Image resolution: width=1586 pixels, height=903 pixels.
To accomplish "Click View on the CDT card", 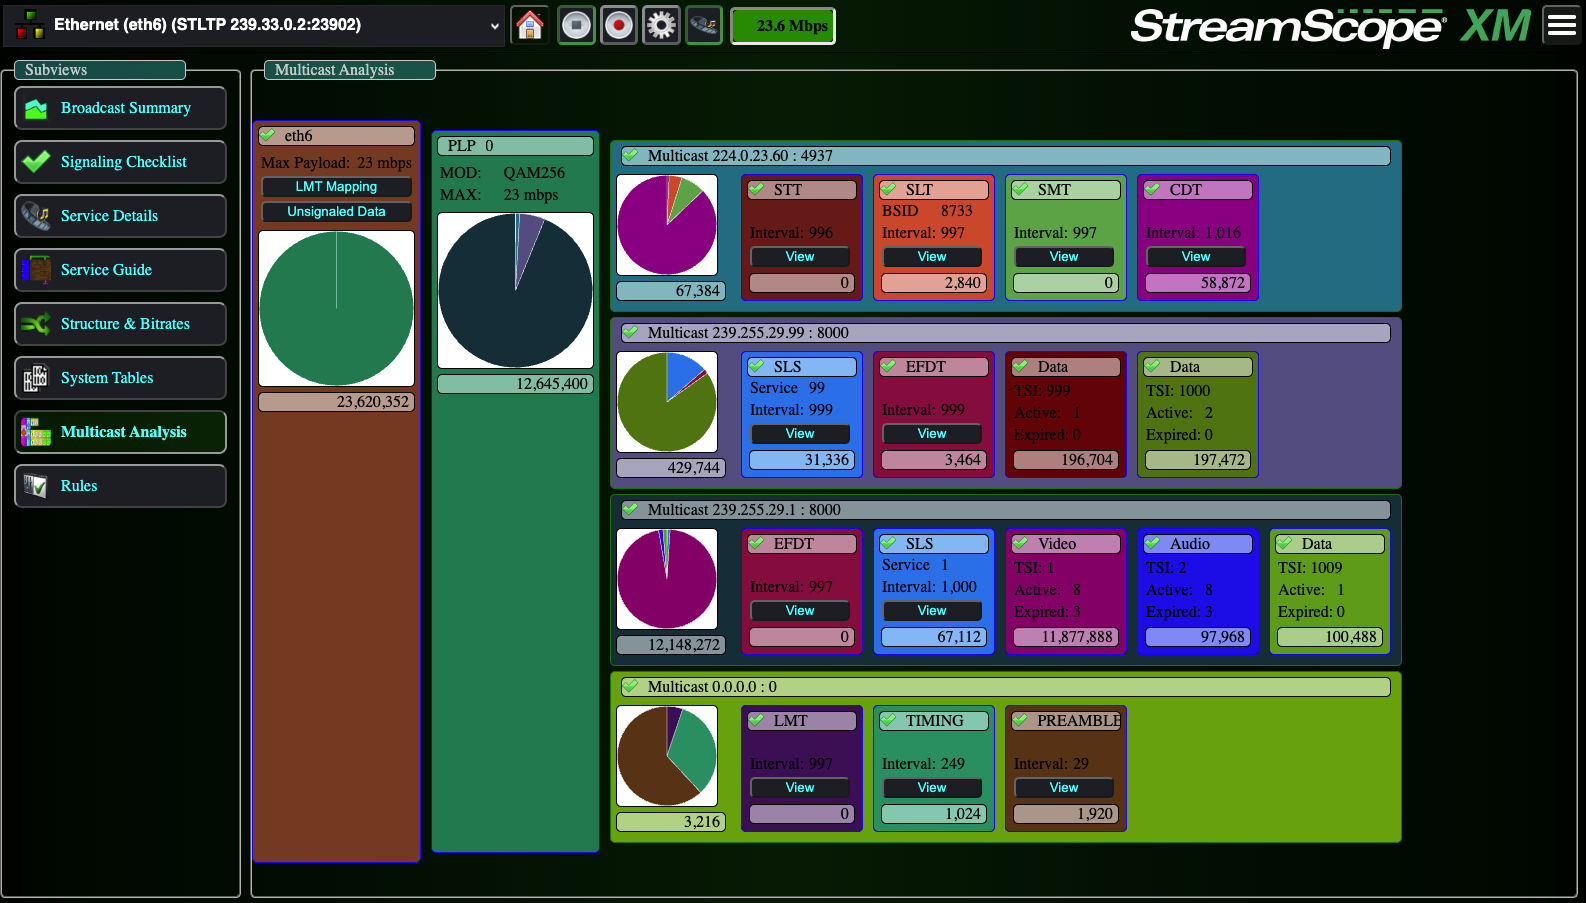I will pyautogui.click(x=1196, y=257).
